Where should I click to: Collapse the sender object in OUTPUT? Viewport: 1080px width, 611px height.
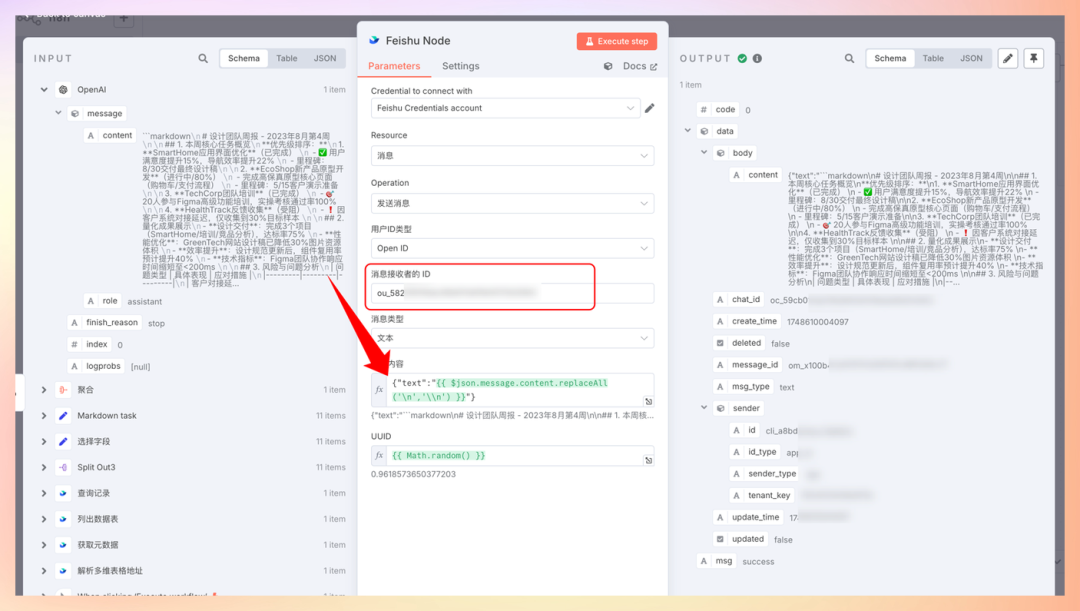(704, 408)
